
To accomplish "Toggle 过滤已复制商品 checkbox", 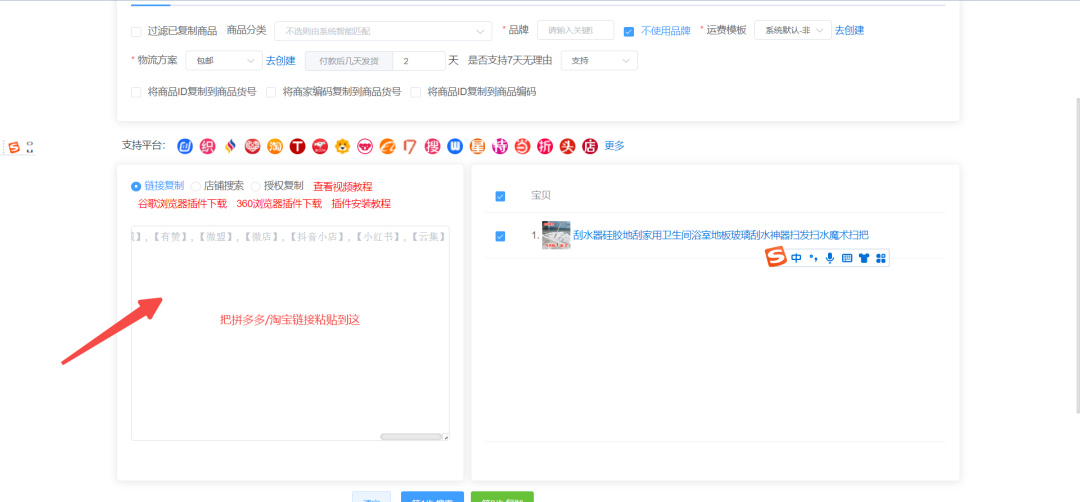I will pos(136,31).
